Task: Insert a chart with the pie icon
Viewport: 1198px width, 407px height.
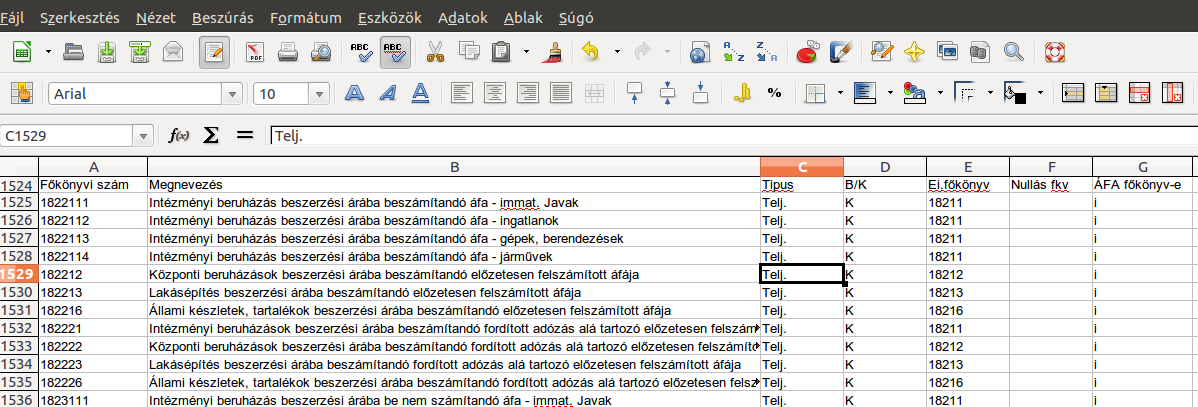Action: click(x=808, y=52)
